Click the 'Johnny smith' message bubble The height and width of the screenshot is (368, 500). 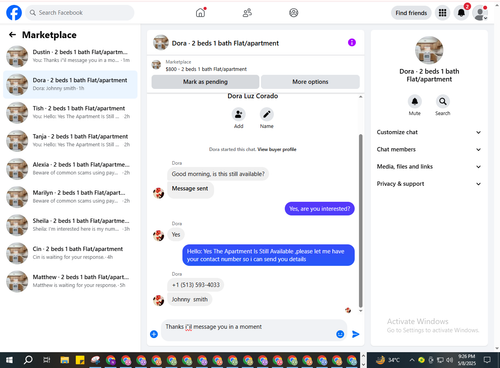pos(190,299)
